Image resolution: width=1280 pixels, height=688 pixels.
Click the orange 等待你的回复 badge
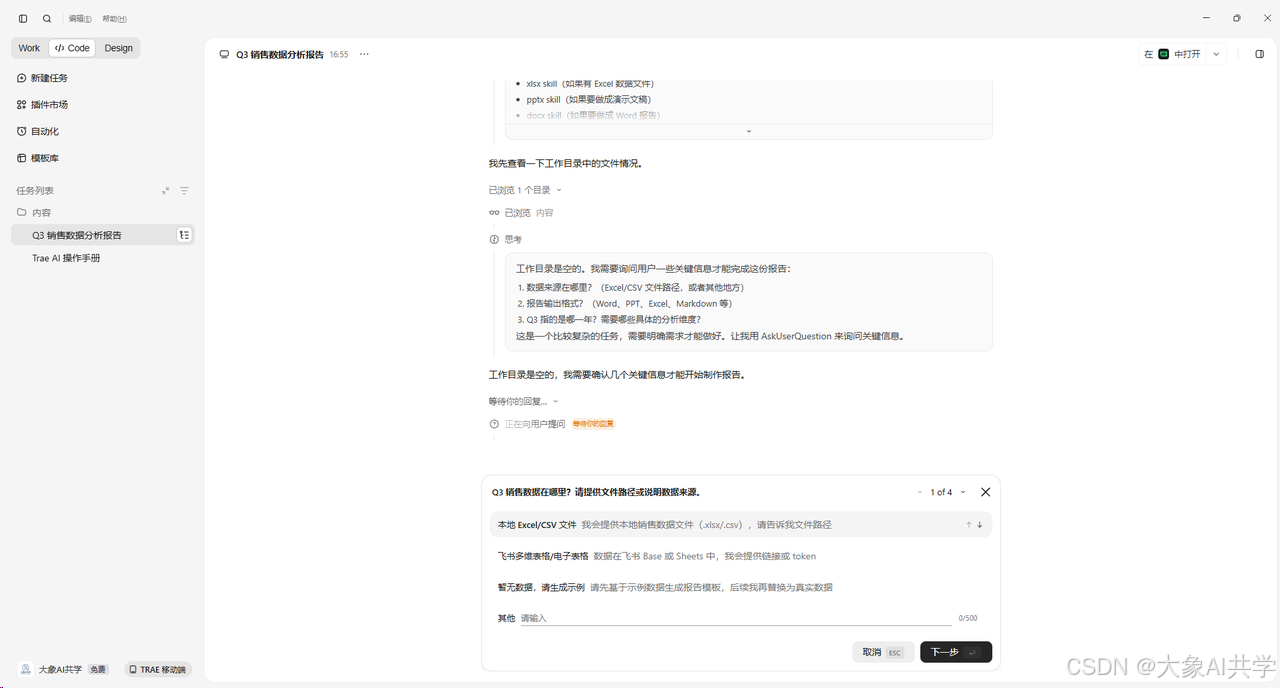point(593,424)
